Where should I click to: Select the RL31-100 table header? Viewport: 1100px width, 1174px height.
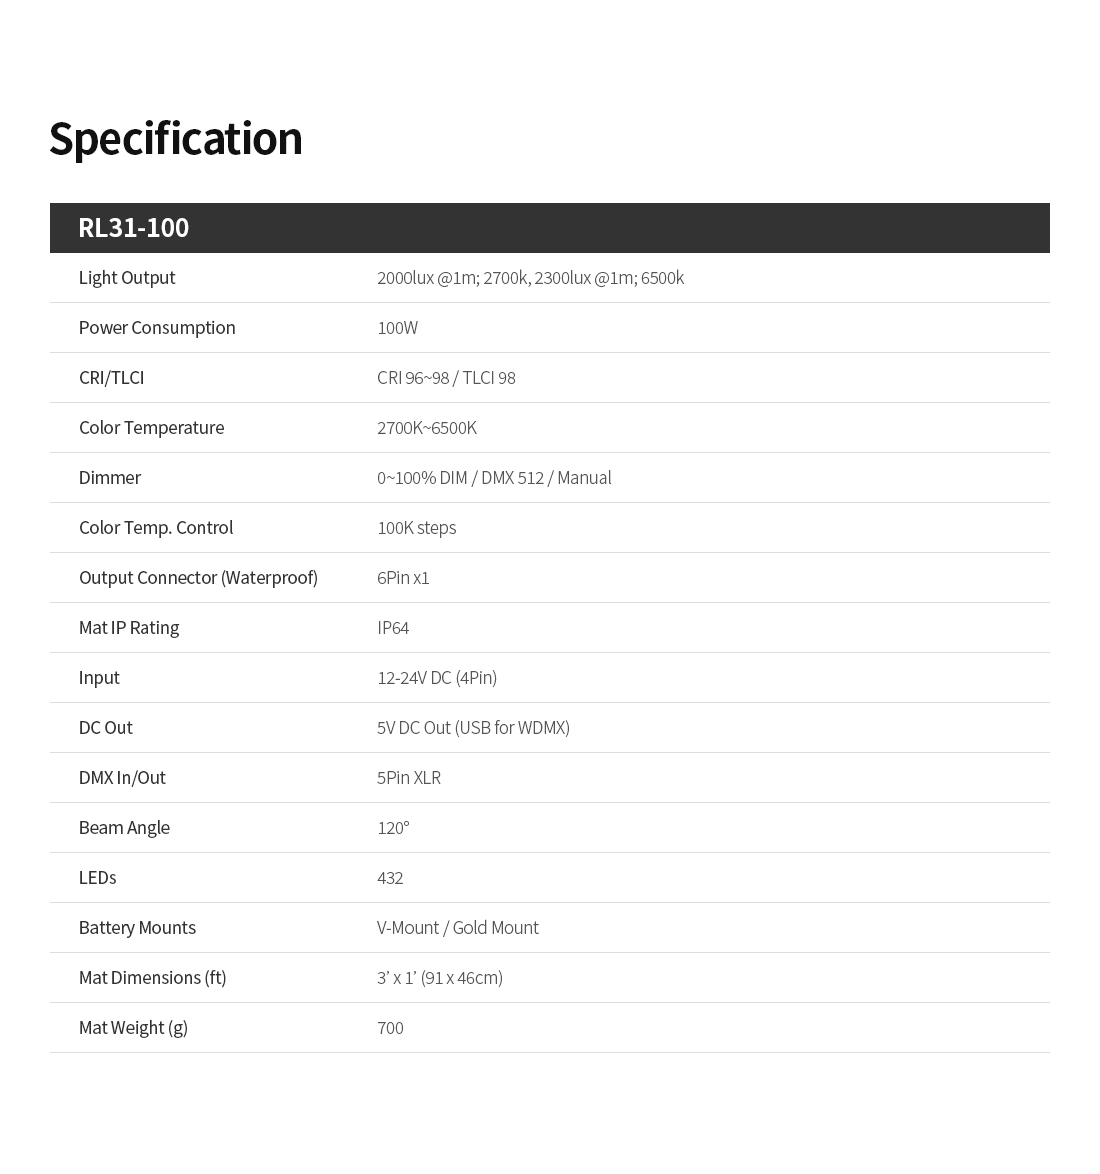[x=550, y=228]
